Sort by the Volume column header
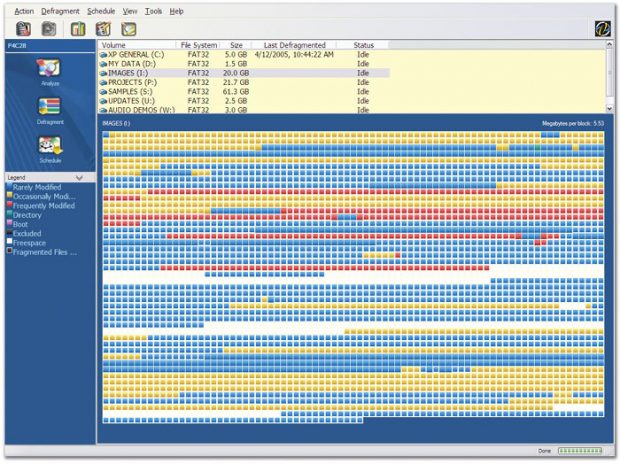This screenshot has height=464, width=620. click(136, 45)
